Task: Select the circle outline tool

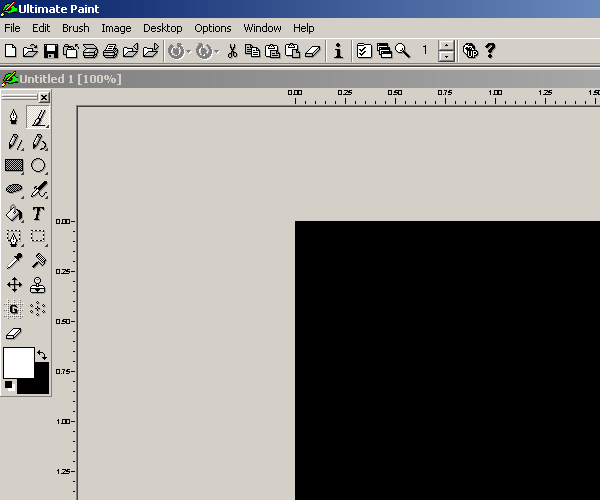Action: tap(38, 166)
